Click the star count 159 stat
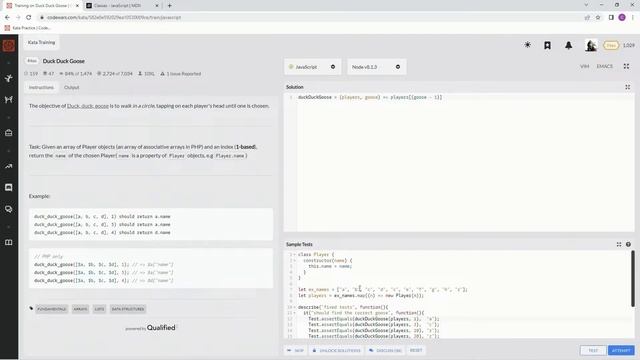 tap(31, 74)
